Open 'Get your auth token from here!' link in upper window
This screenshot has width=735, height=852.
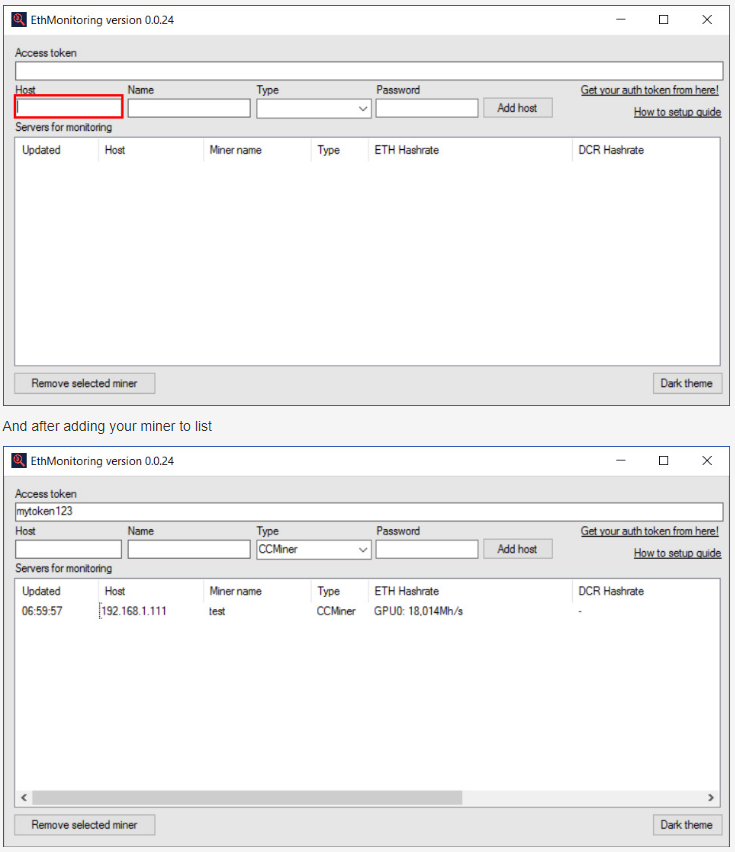[650, 90]
